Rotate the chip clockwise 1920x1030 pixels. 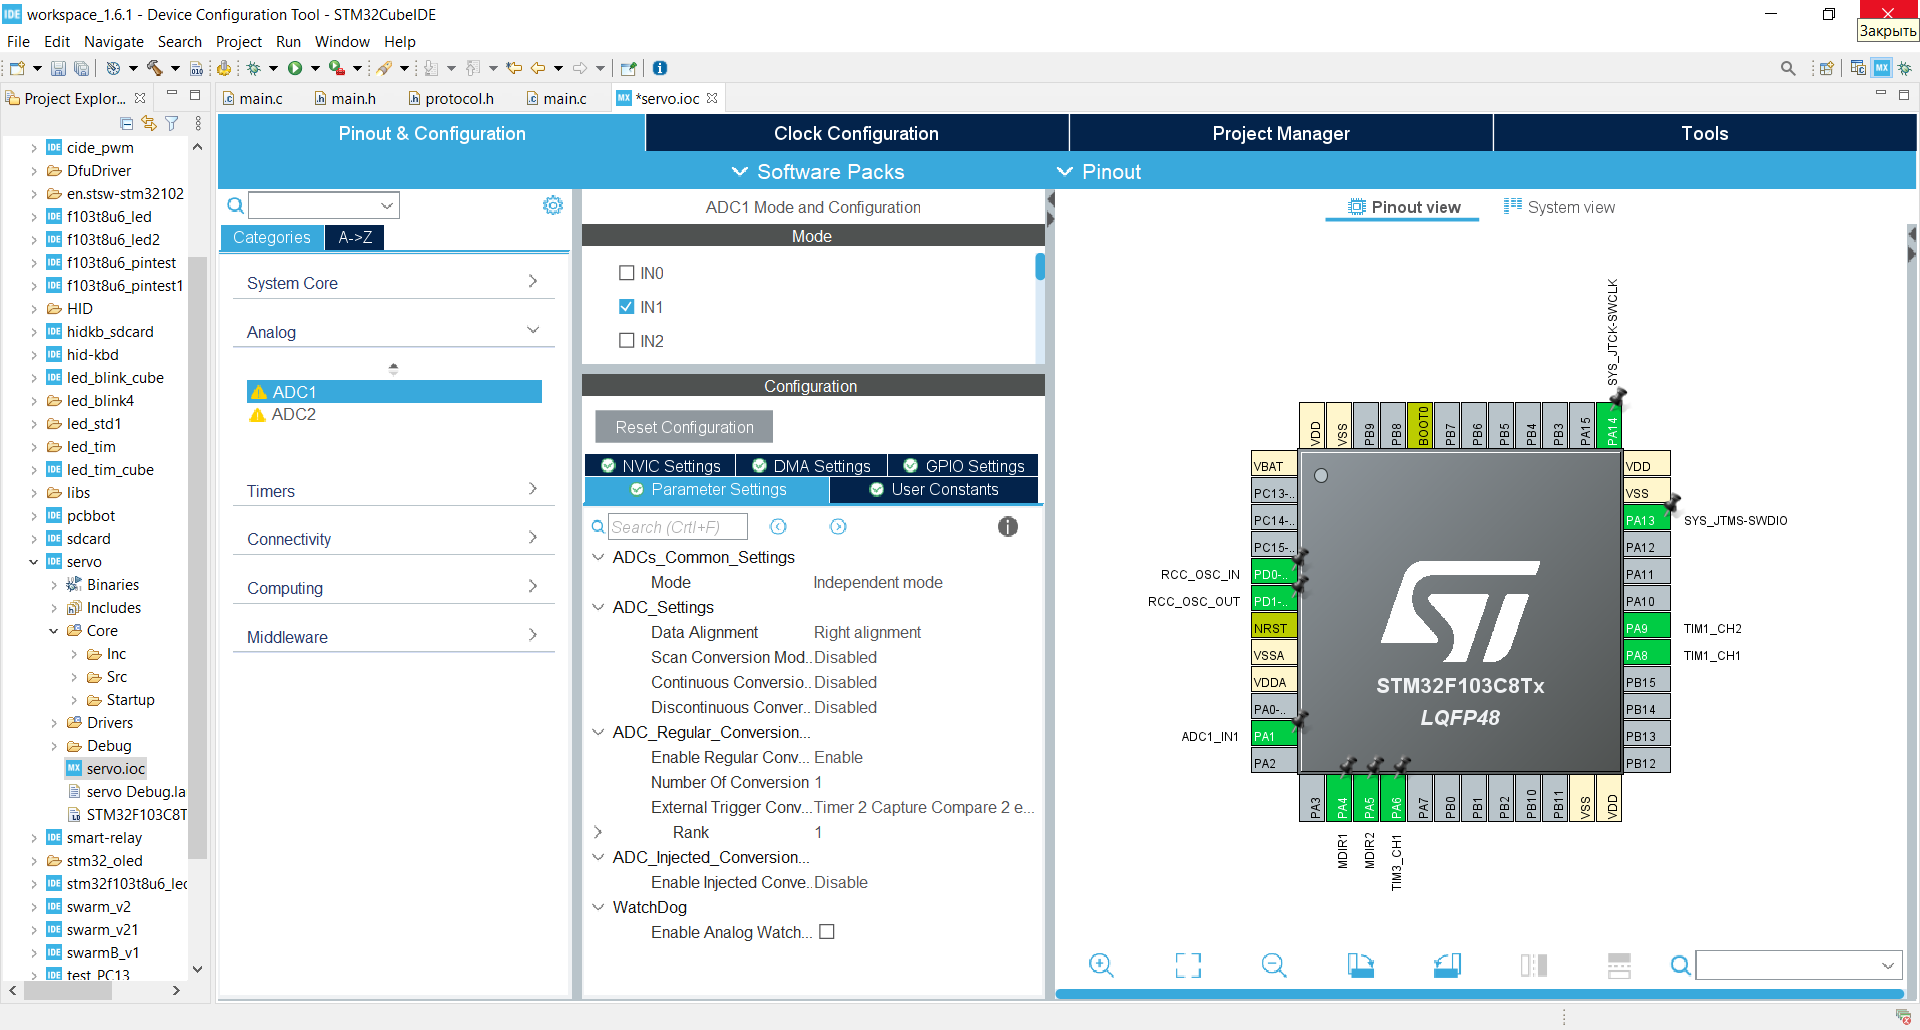click(x=1360, y=965)
